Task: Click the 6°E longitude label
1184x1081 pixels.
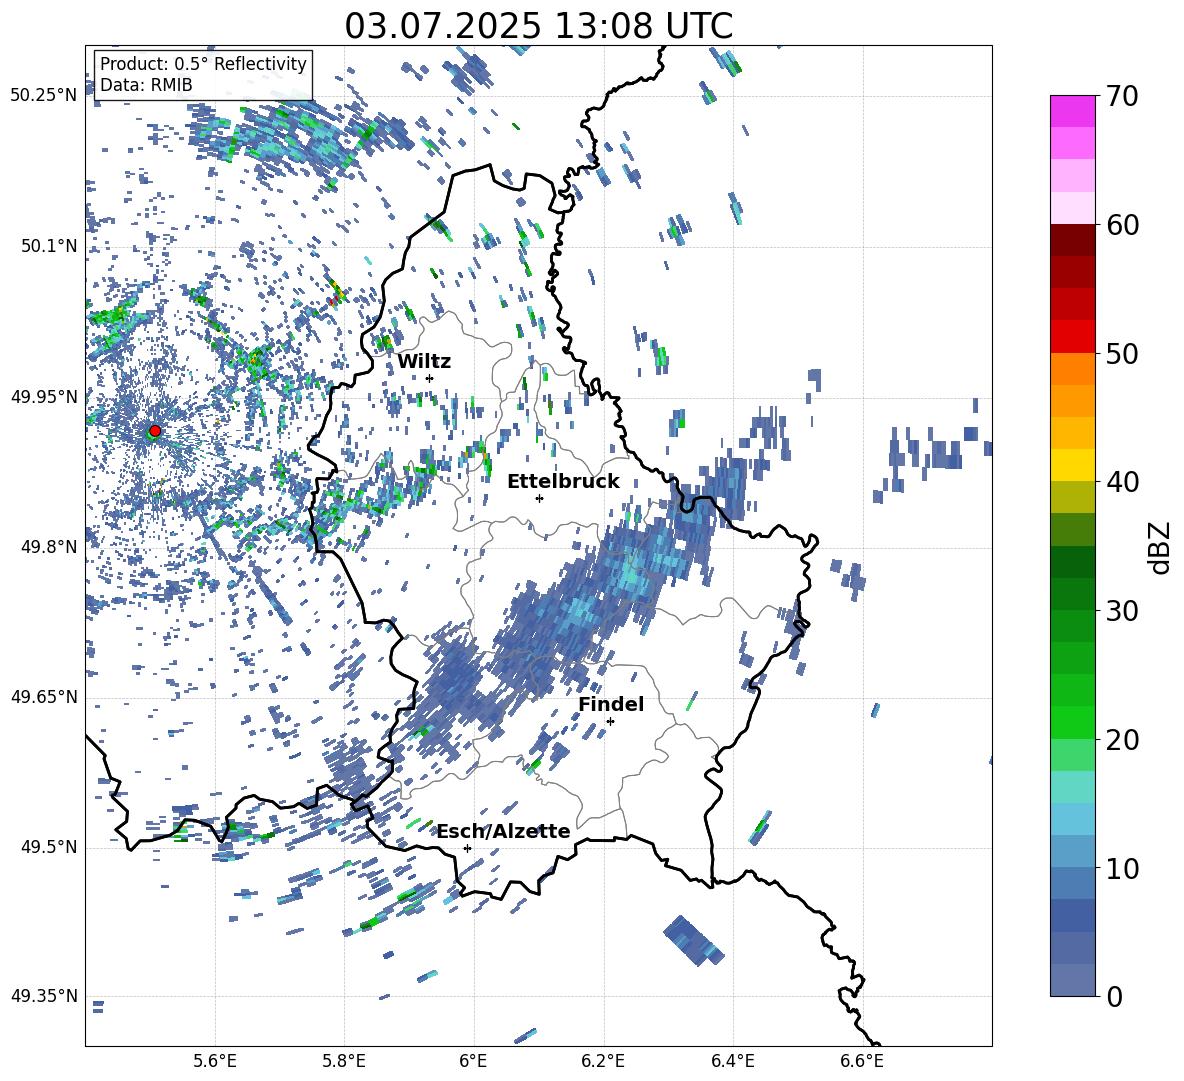Action: [473, 1061]
